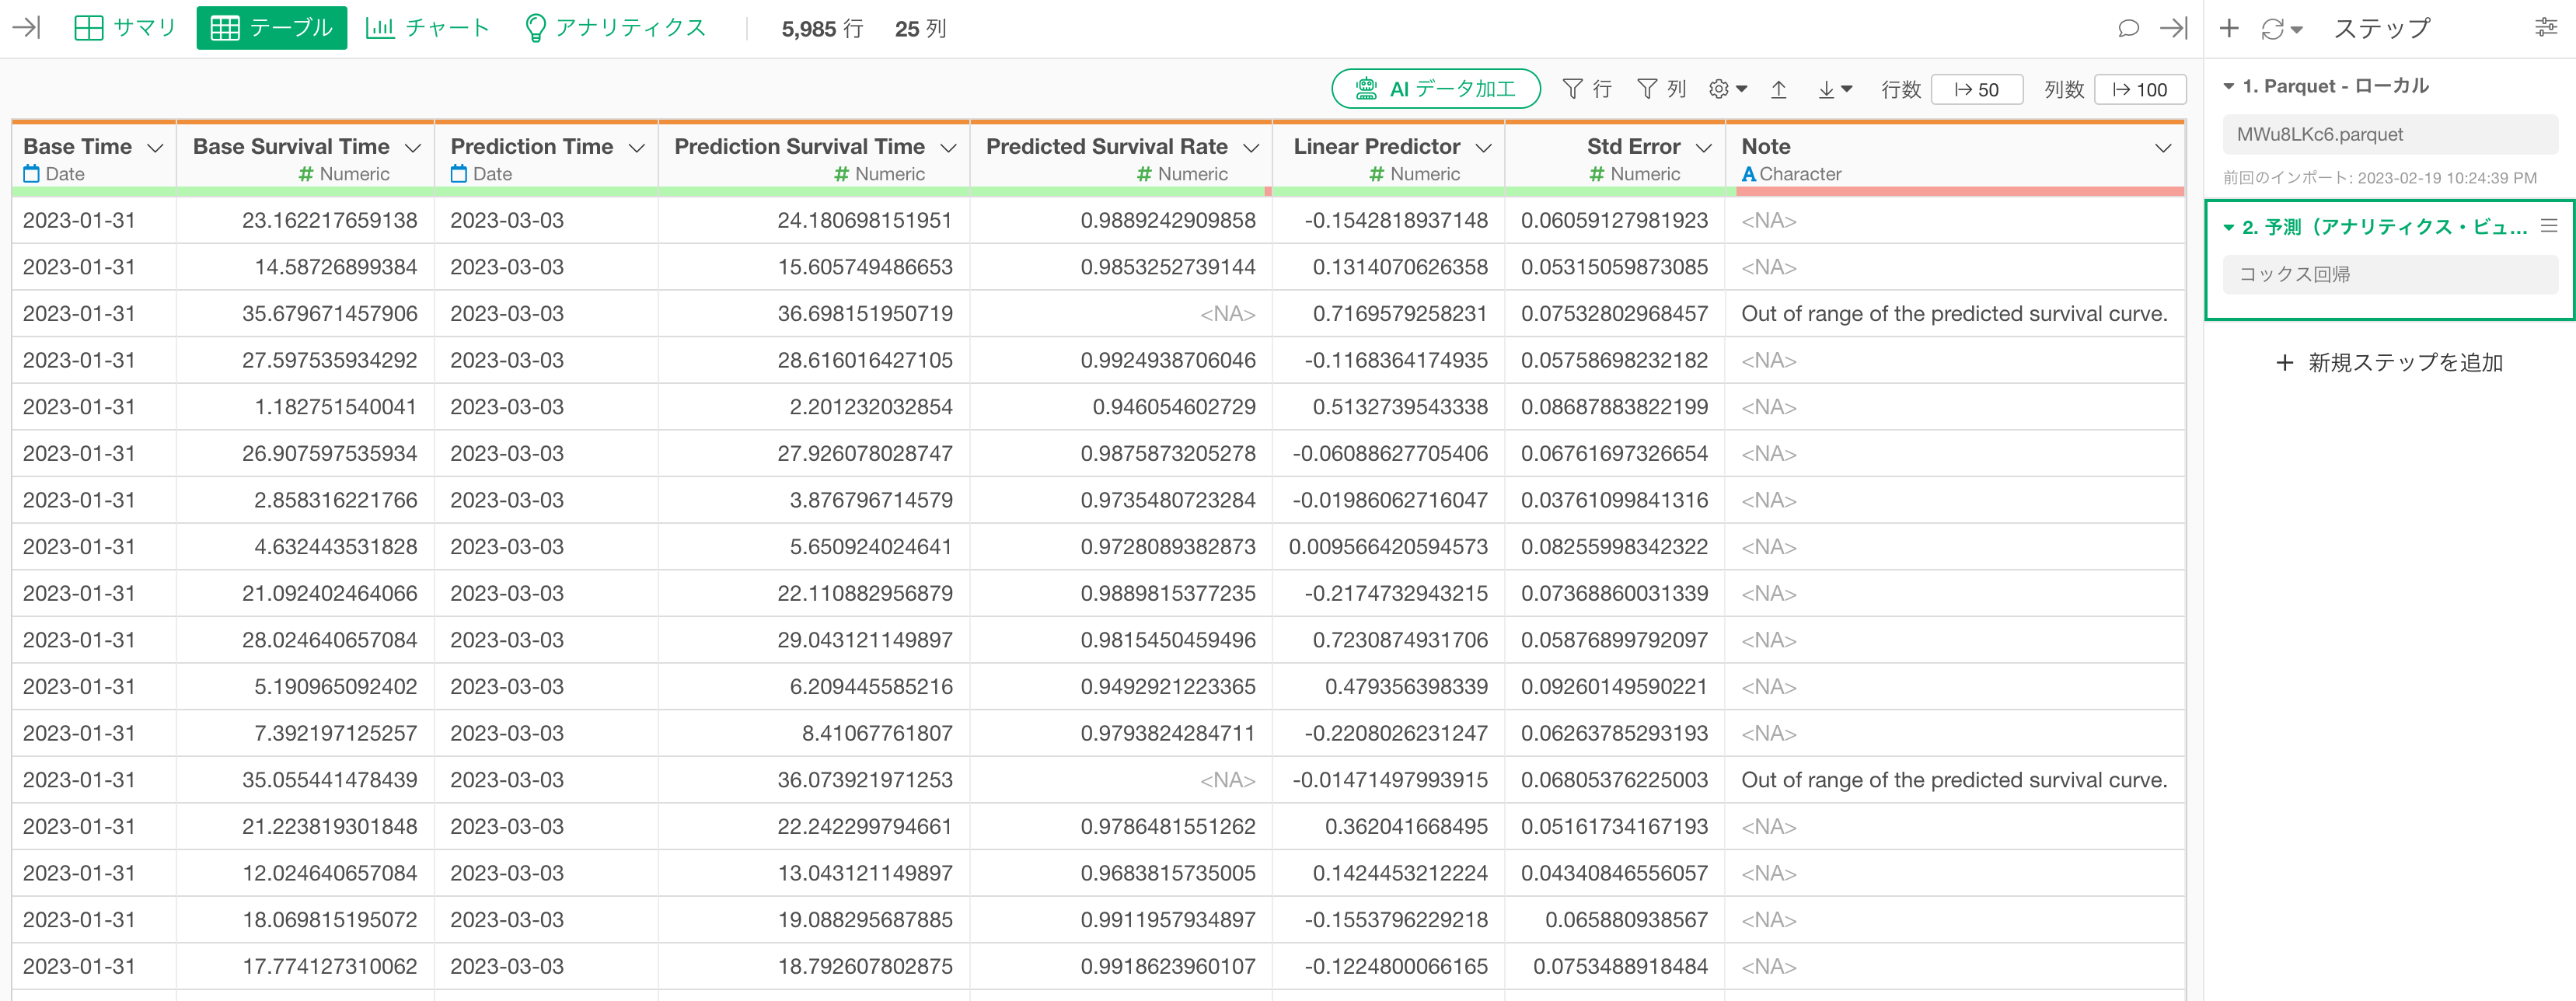
Task: Open the Base Time column menu
Action: (155, 148)
